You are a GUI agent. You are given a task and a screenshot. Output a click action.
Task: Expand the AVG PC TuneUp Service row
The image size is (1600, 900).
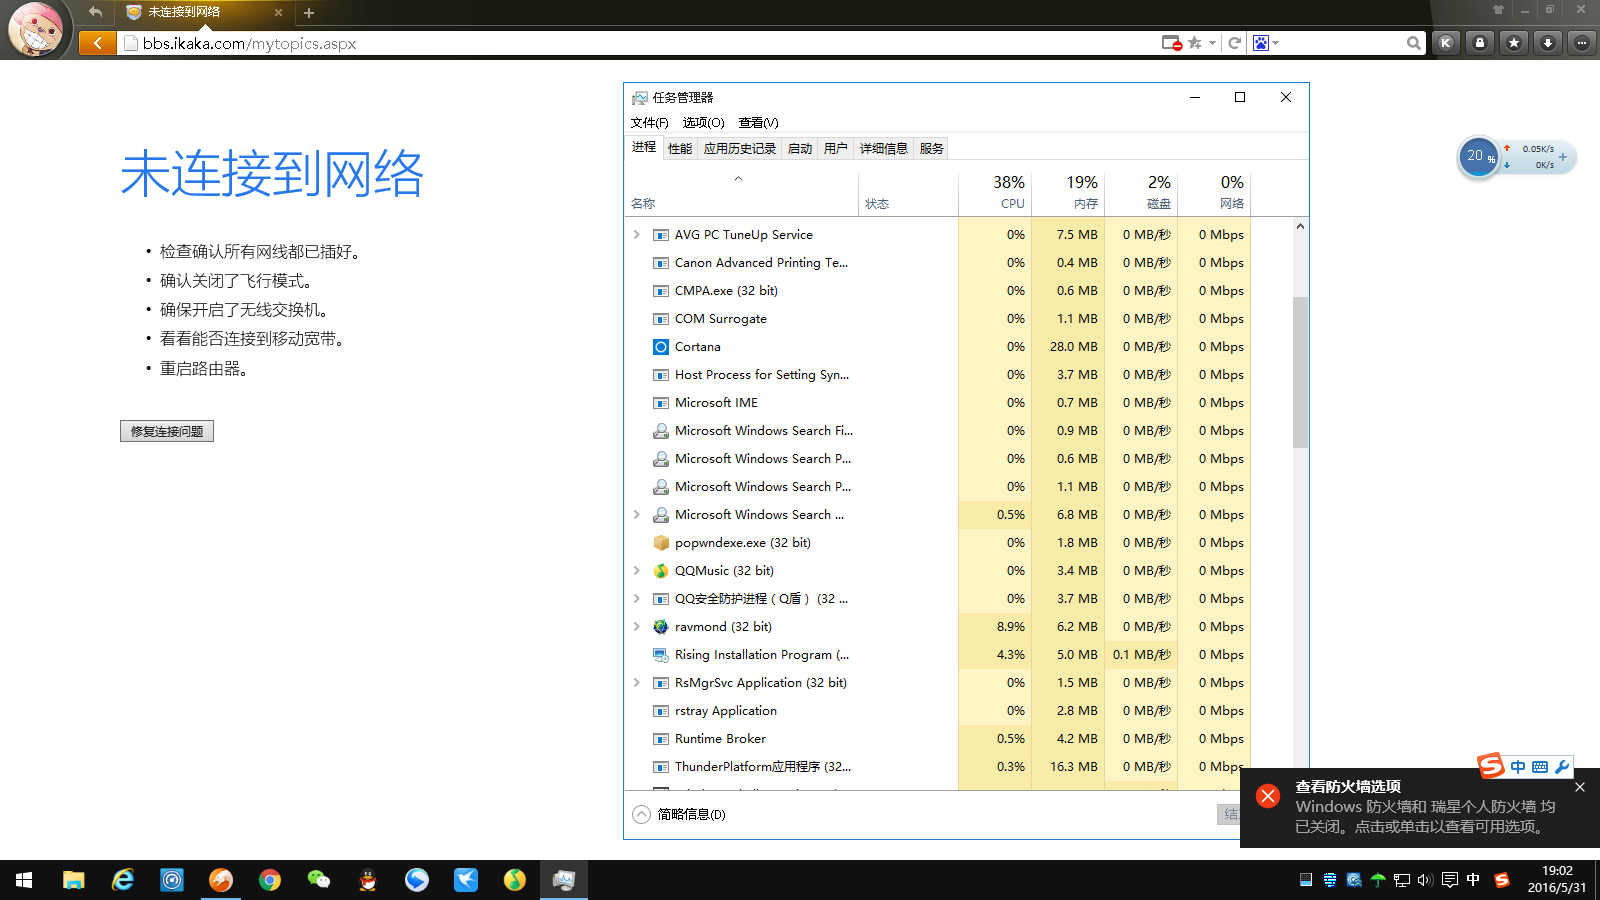pos(637,235)
